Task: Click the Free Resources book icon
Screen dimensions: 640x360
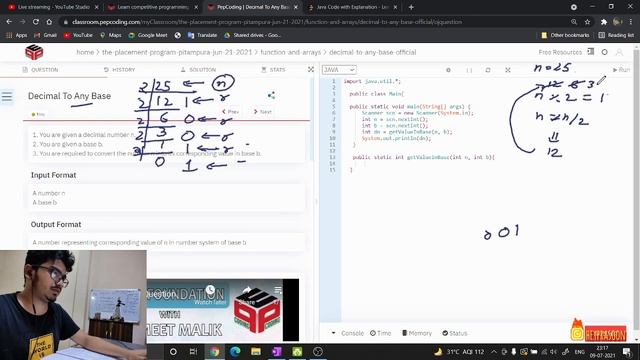Action: (x=591, y=52)
